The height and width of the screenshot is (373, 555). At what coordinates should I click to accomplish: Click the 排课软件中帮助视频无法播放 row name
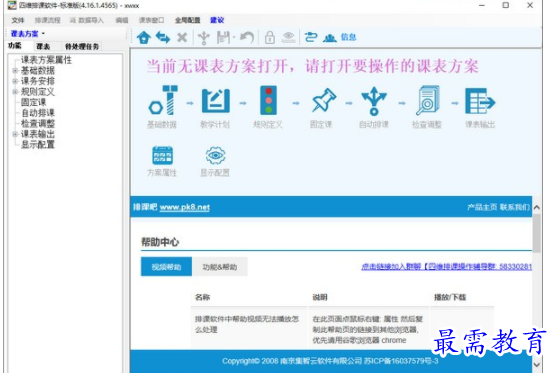247,324
